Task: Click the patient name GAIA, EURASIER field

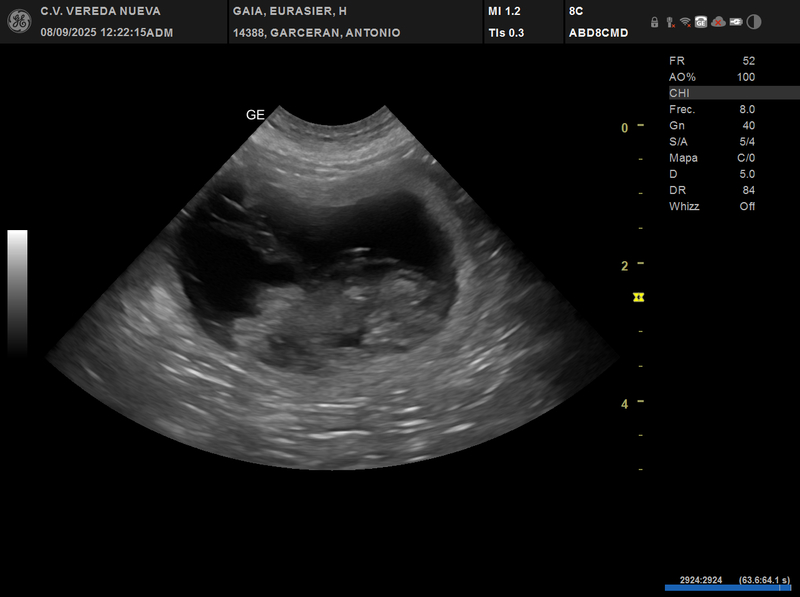Action: [x=289, y=11]
